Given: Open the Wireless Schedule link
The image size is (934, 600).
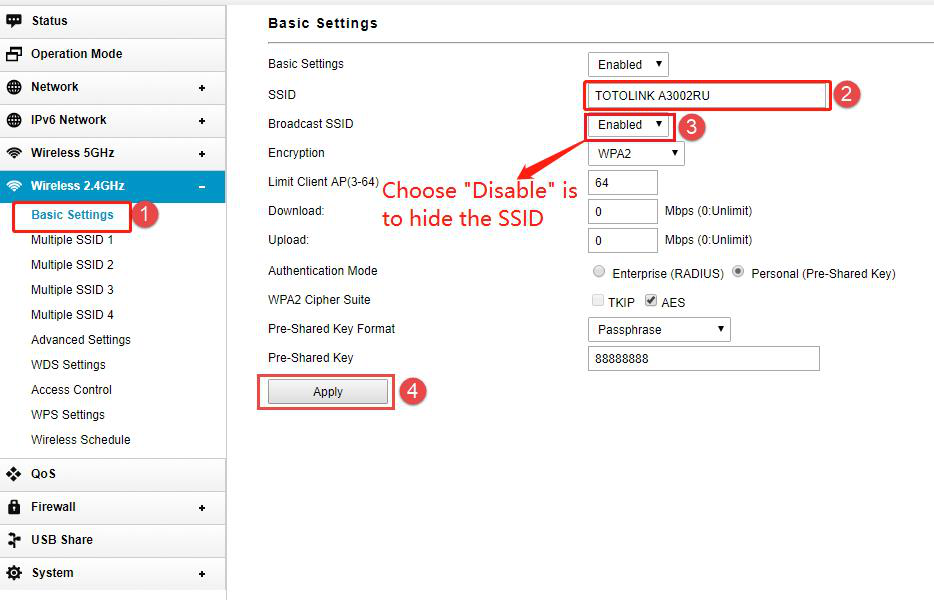Looking at the screenshot, I should (x=80, y=440).
